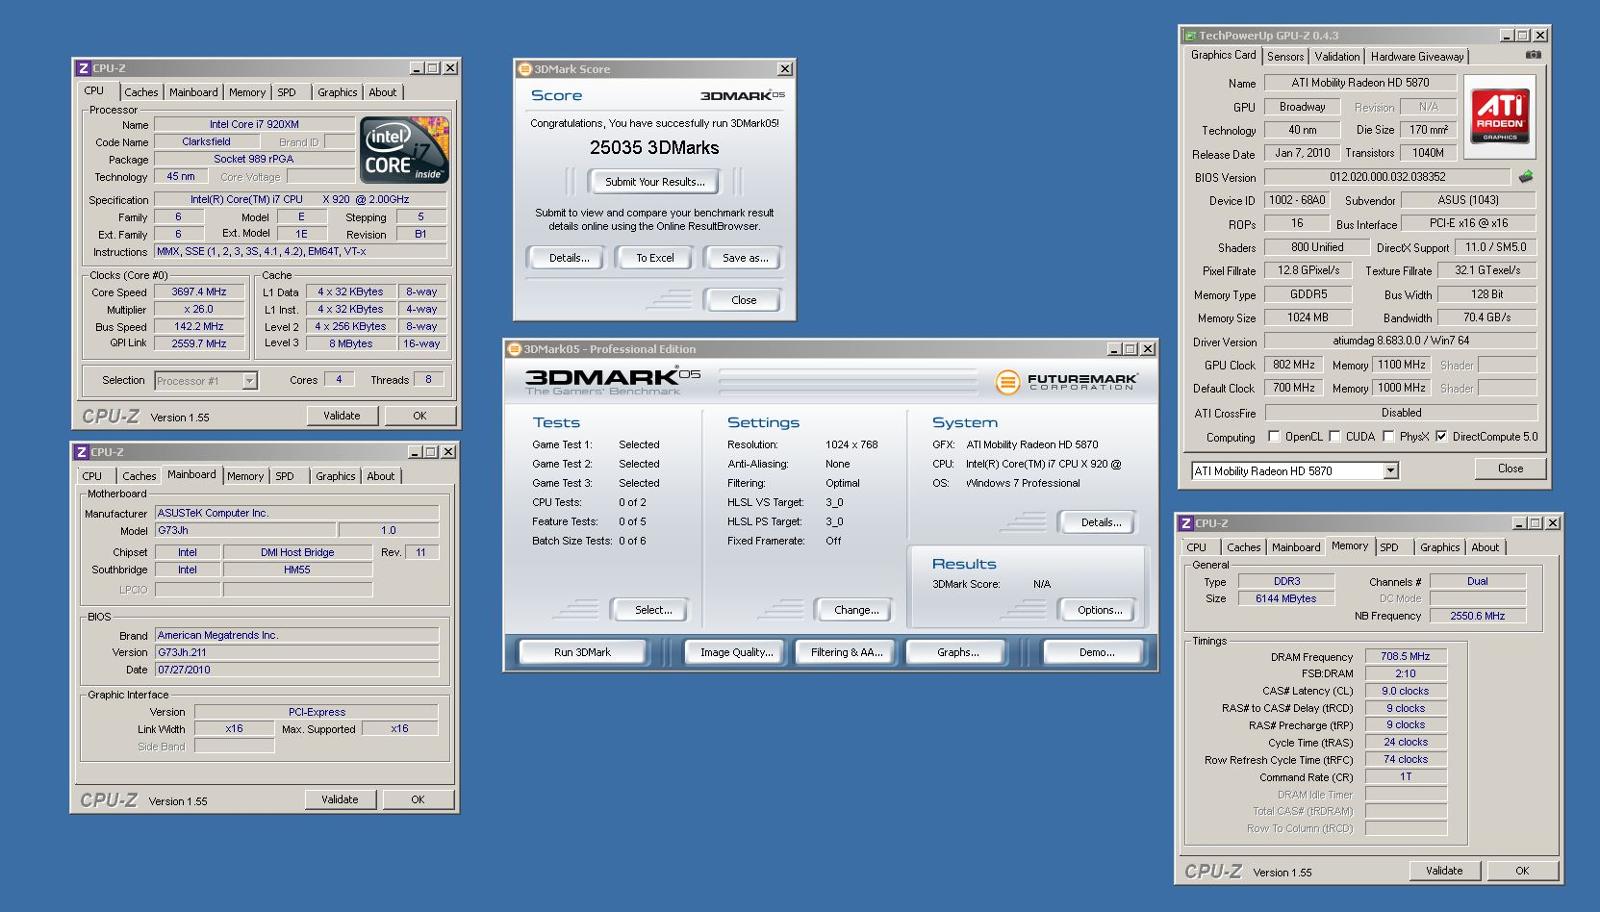The width and height of the screenshot is (1600, 912).
Task: Open the Processor #1 selection dropdown
Action: 249,381
